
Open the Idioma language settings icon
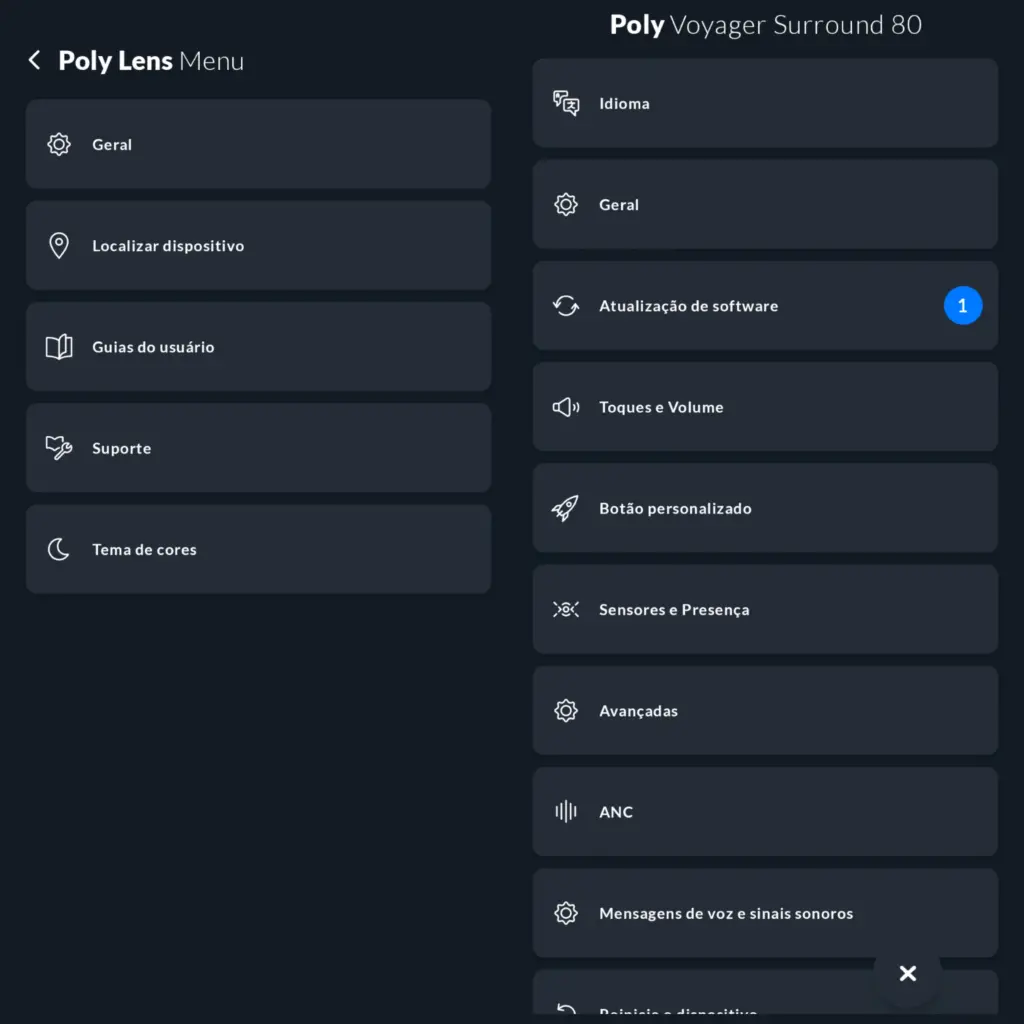[566, 103]
